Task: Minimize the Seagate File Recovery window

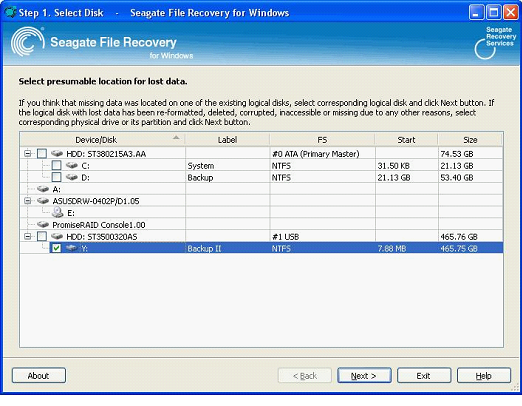Action: (x=476, y=13)
